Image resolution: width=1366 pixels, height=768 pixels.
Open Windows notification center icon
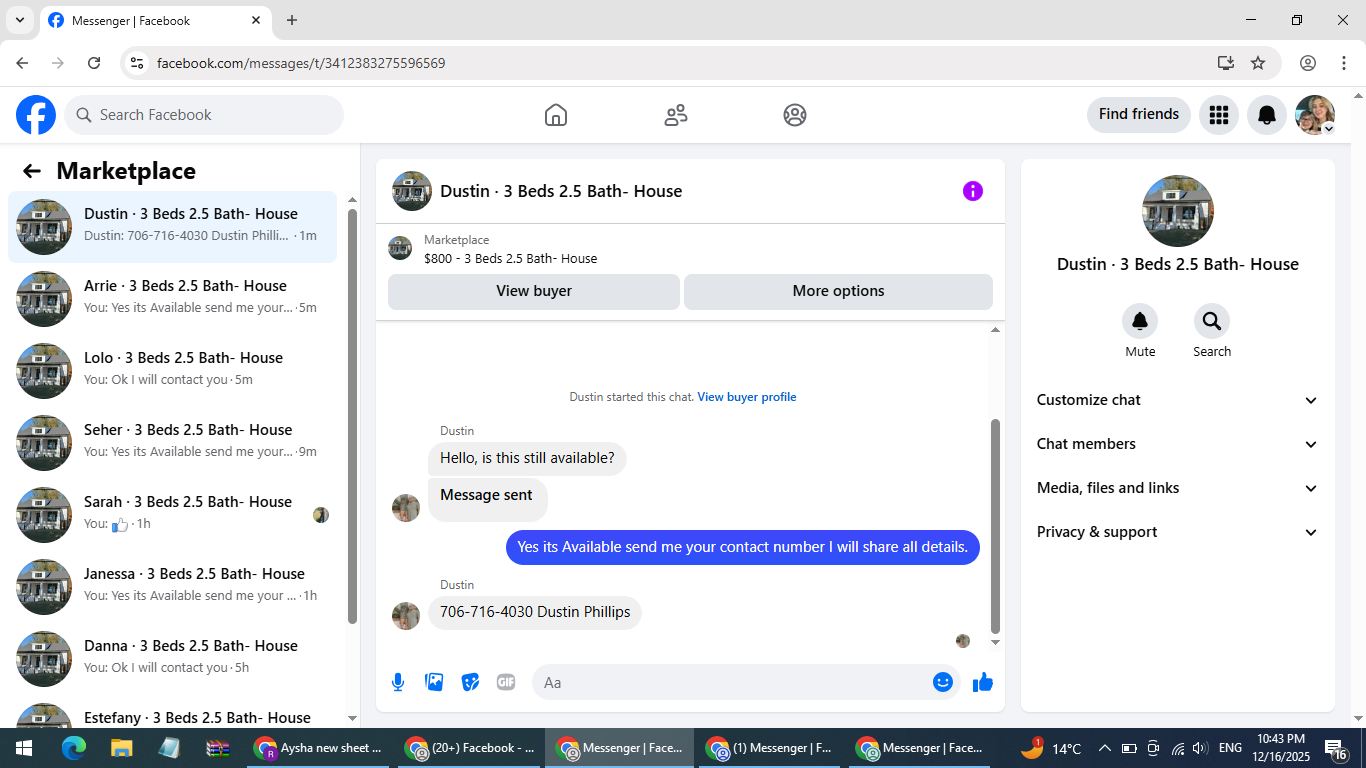click(1337, 748)
